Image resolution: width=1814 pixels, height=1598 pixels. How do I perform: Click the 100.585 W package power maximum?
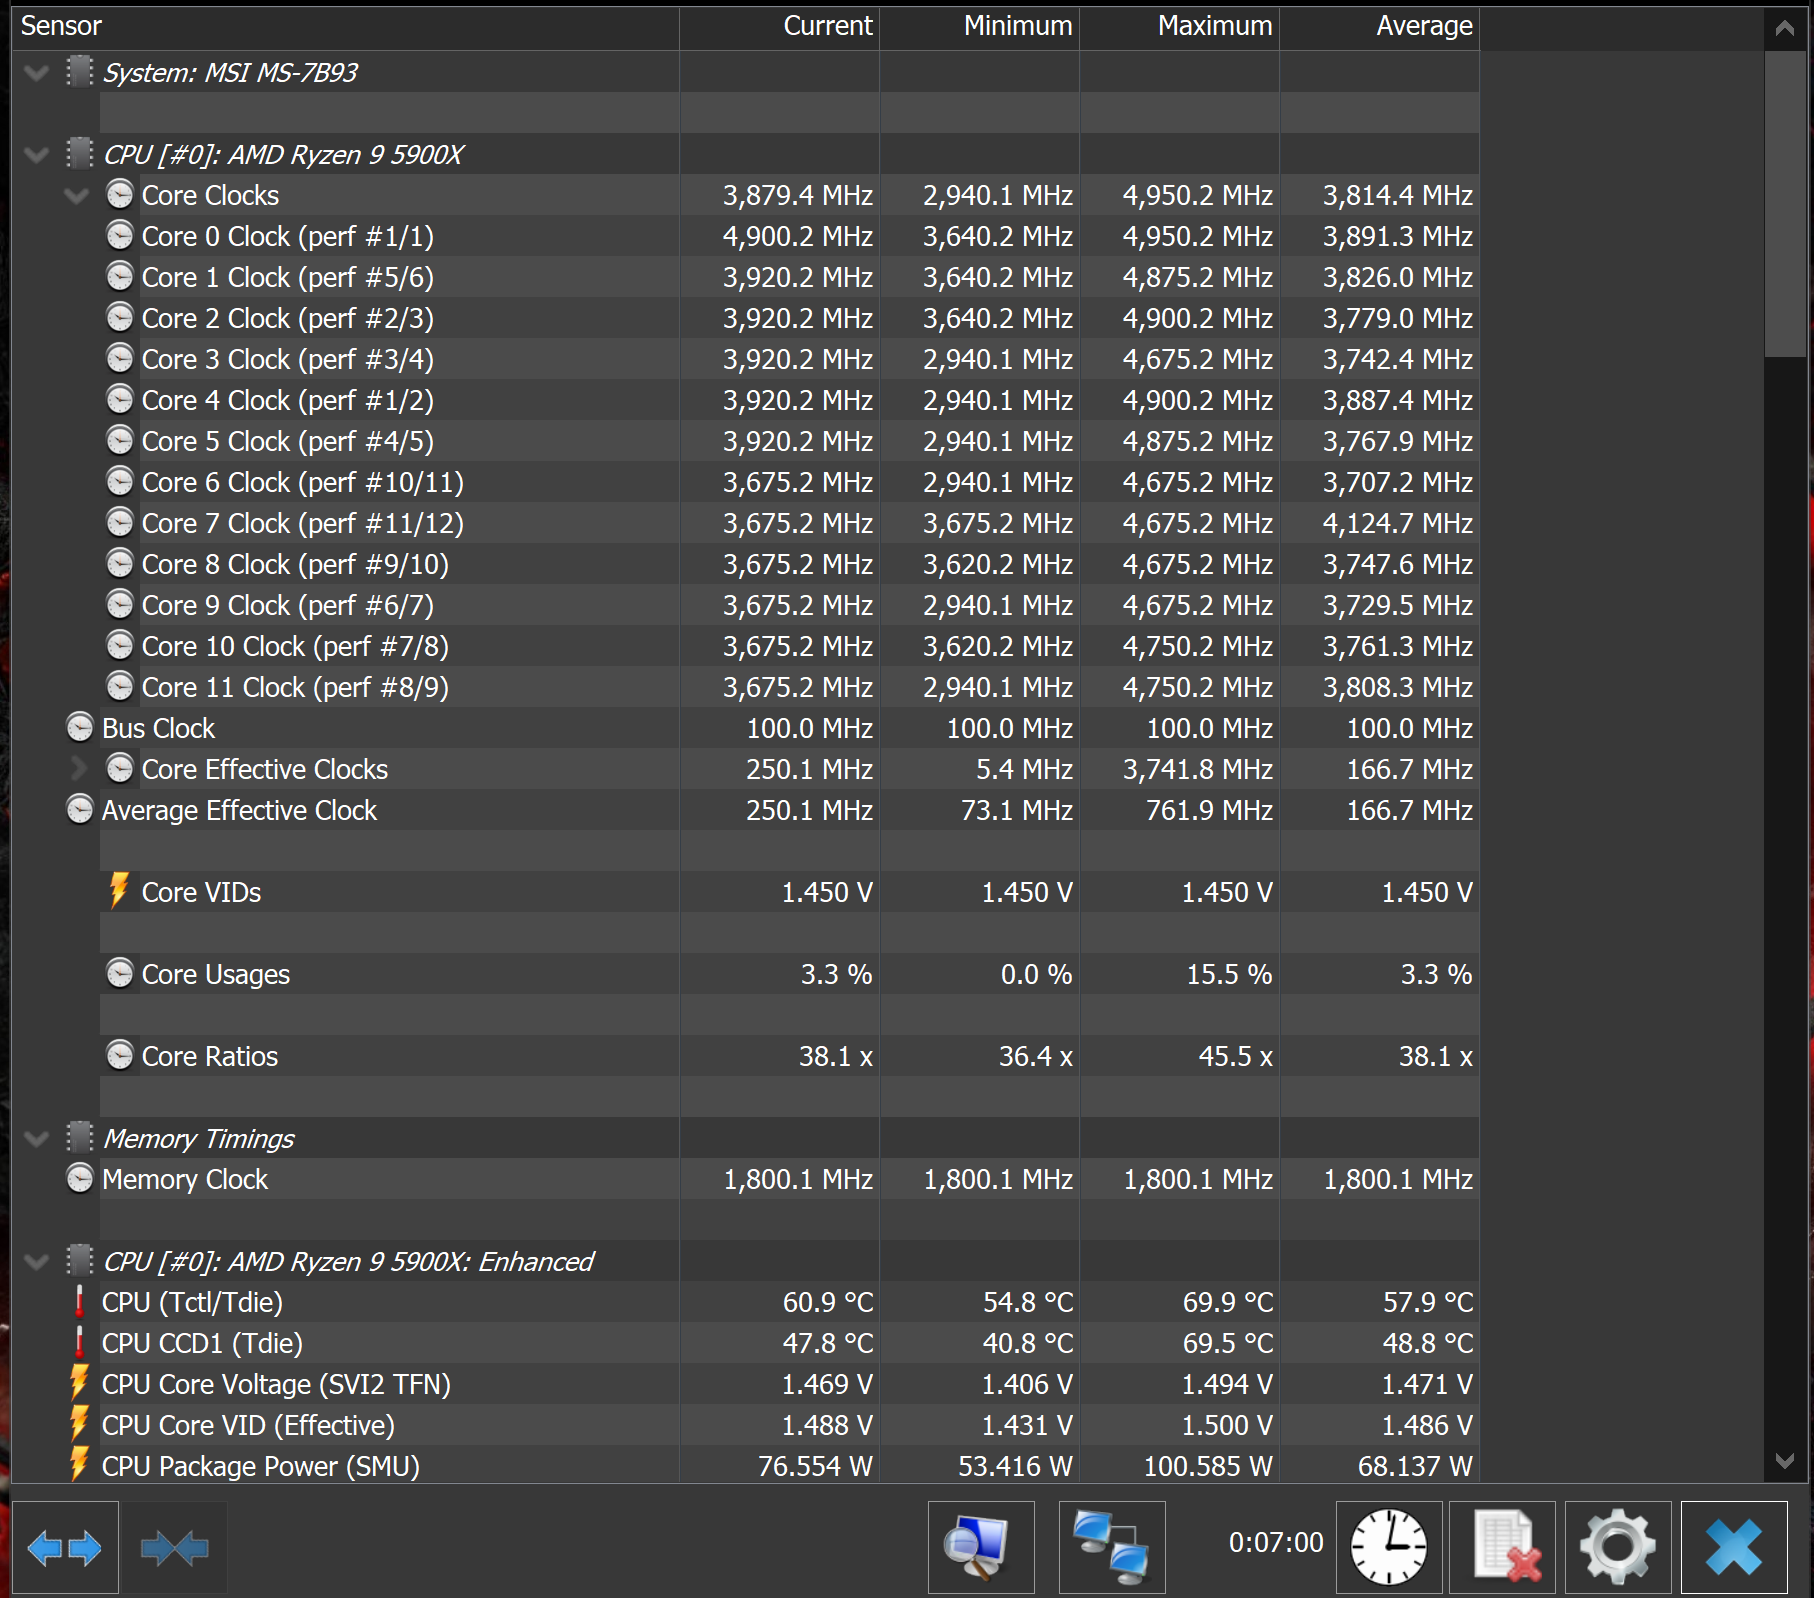(1208, 1467)
